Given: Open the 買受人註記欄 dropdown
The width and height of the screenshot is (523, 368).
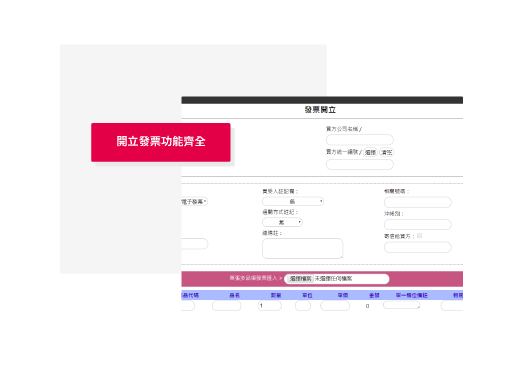Looking at the screenshot, I should click(293, 201).
